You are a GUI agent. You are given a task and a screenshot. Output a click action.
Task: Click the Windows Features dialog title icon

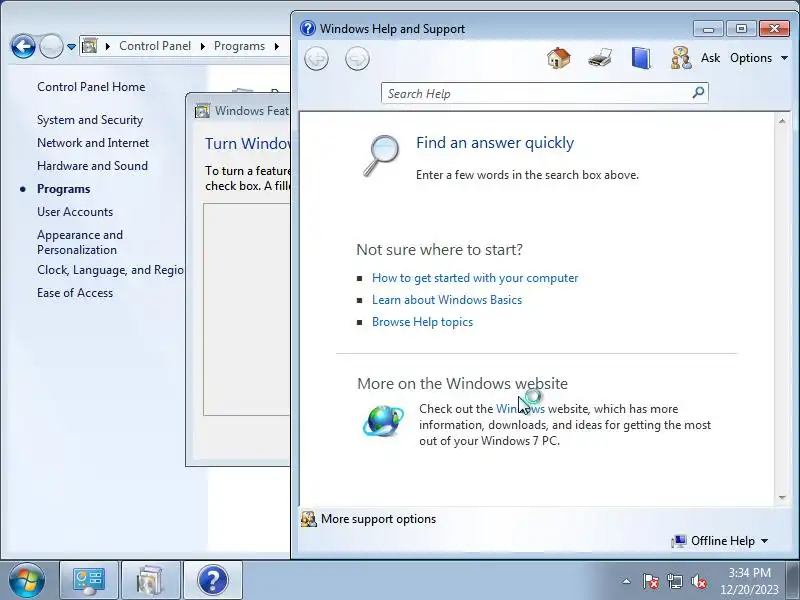(203, 111)
